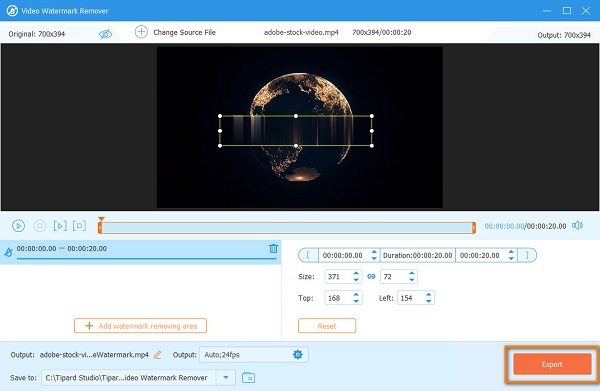The height and width of the screenshot is (391, 600).
Task: Click the Export button
Action: pyautogui.click(x=552, y=364)
